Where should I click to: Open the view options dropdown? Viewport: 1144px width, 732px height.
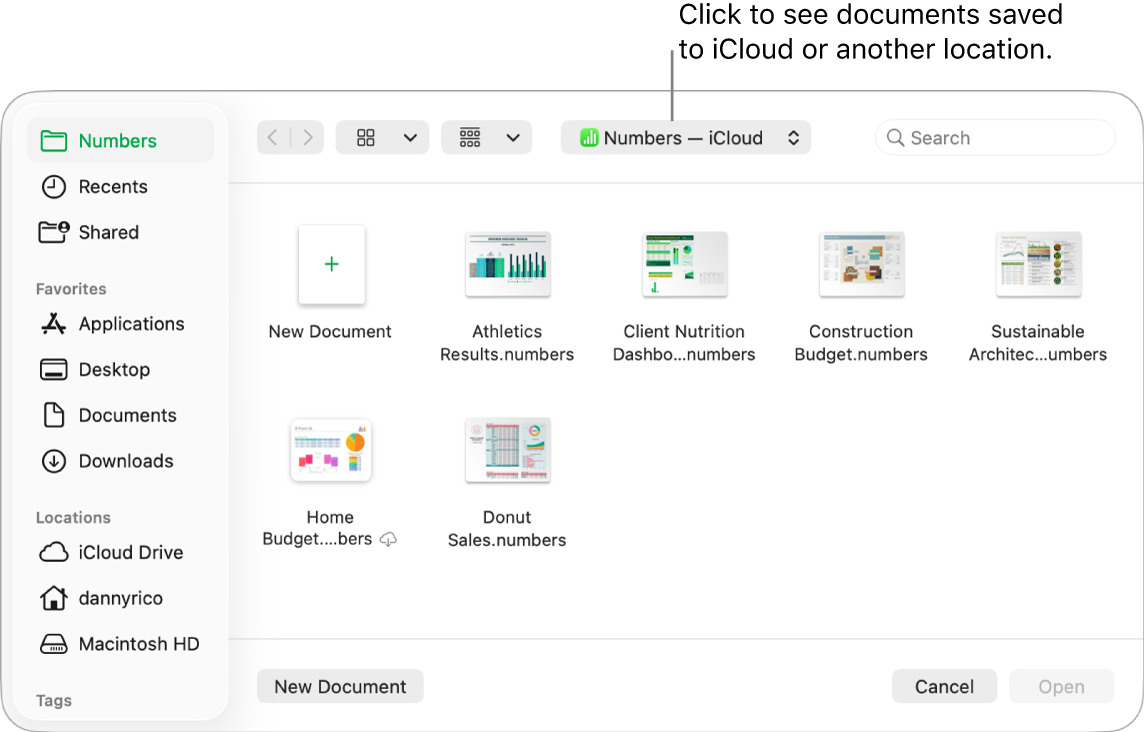(382, 137)
